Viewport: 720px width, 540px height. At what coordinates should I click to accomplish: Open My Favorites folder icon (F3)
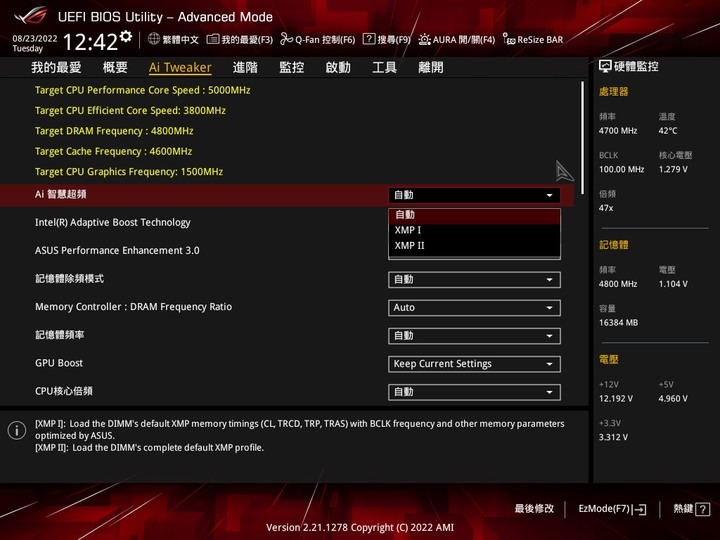213,39
